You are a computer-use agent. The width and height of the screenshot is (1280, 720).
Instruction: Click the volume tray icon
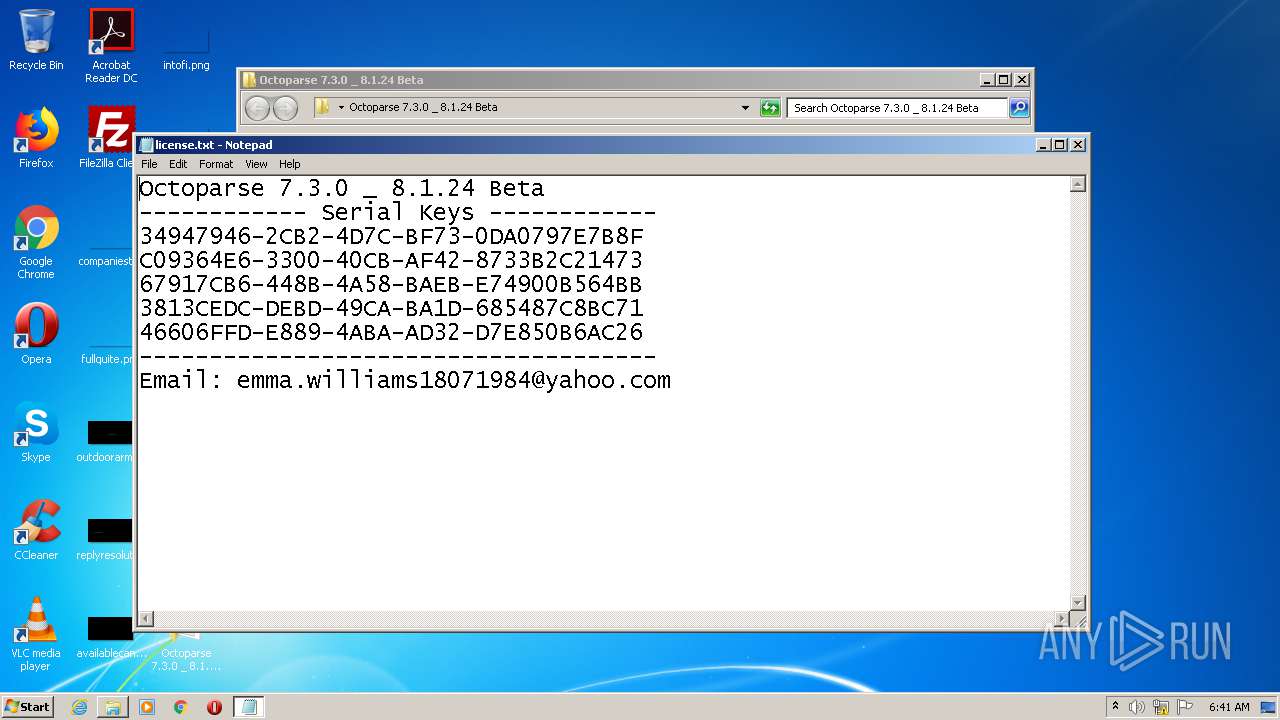coord(1137,707)
